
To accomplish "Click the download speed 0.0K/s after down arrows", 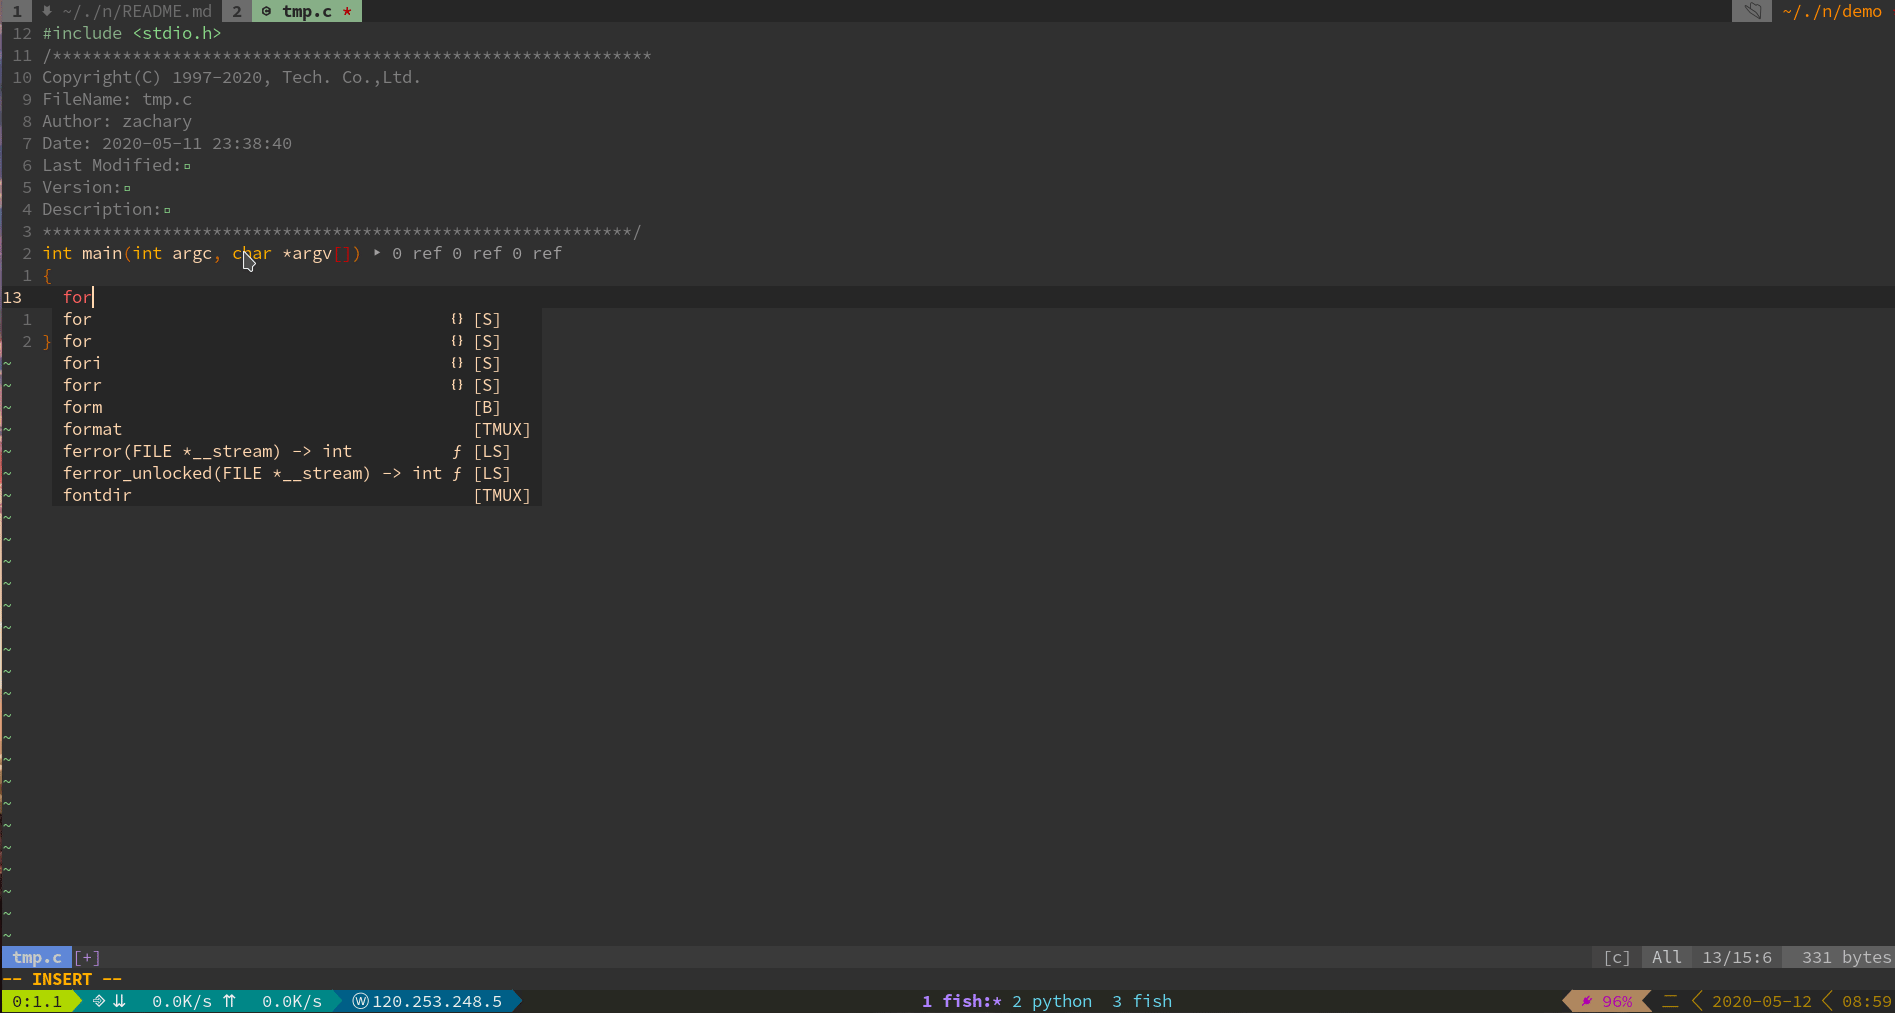I will (182, 1001).
